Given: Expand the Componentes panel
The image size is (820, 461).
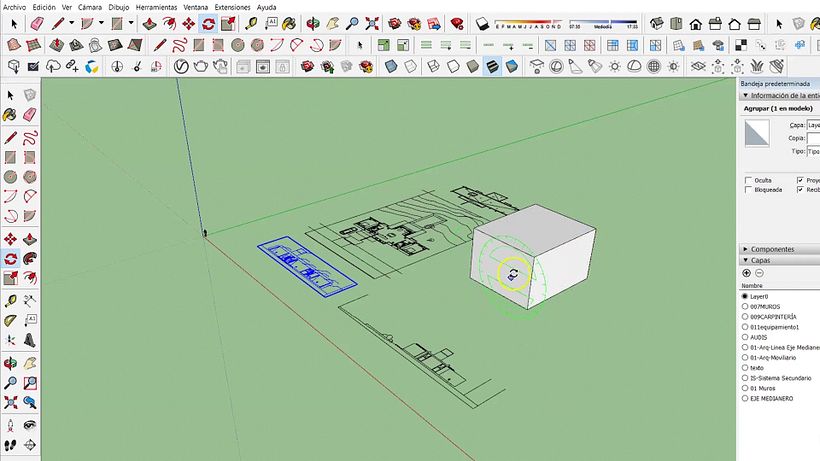Looking at the screenshot, I should [746, 249].
